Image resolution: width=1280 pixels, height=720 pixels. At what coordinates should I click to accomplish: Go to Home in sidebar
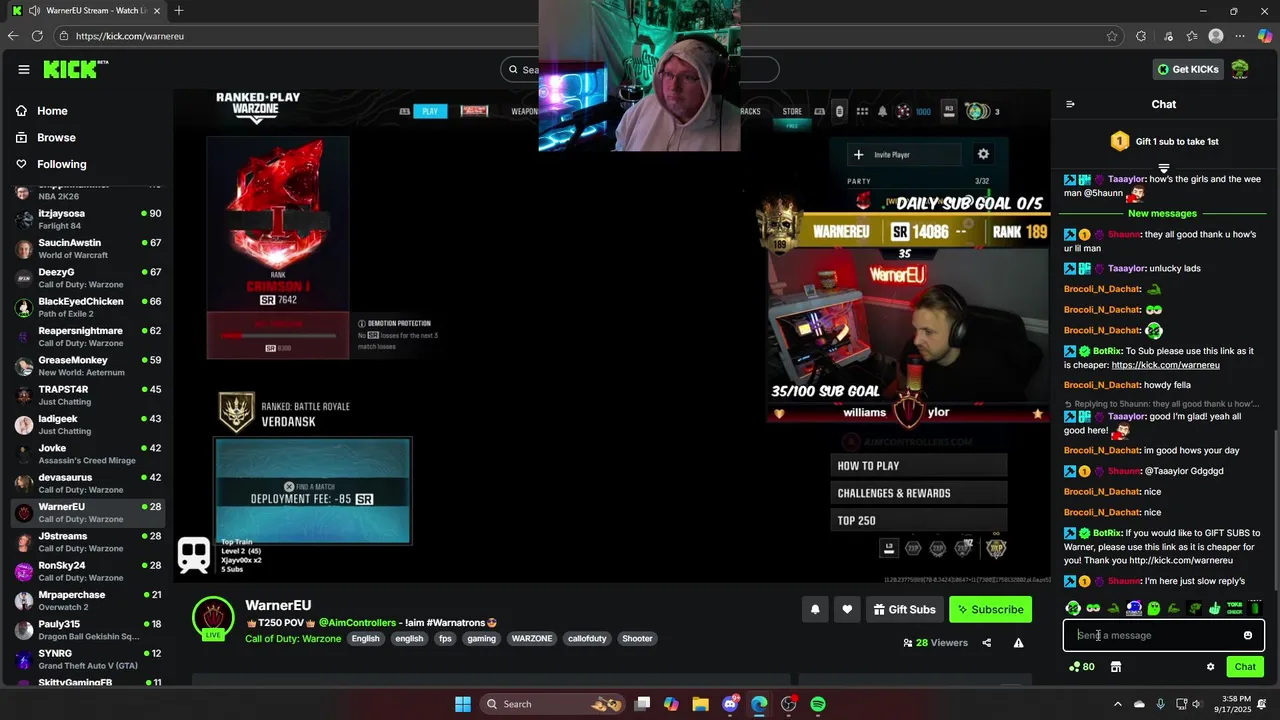click(52, 111)
